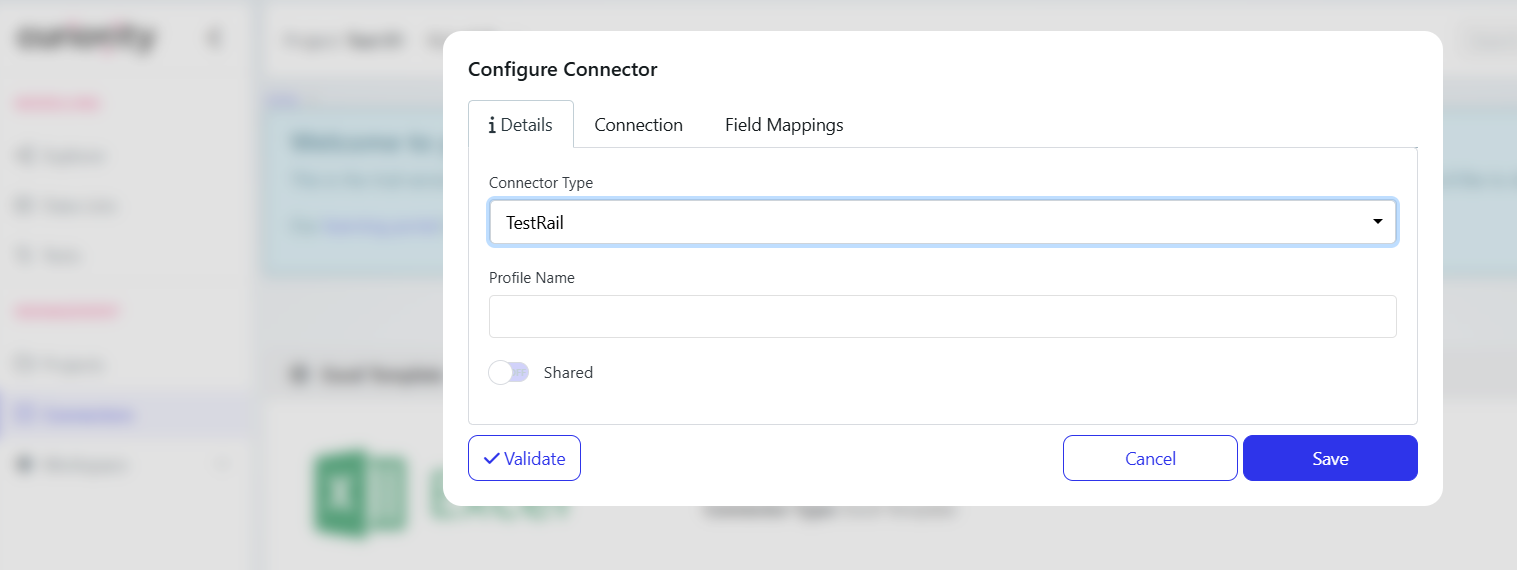This screenshot has width=1517, height=570.
Task: Click the sidebar collapse icon near logo
Action: (x=213, y=39)
